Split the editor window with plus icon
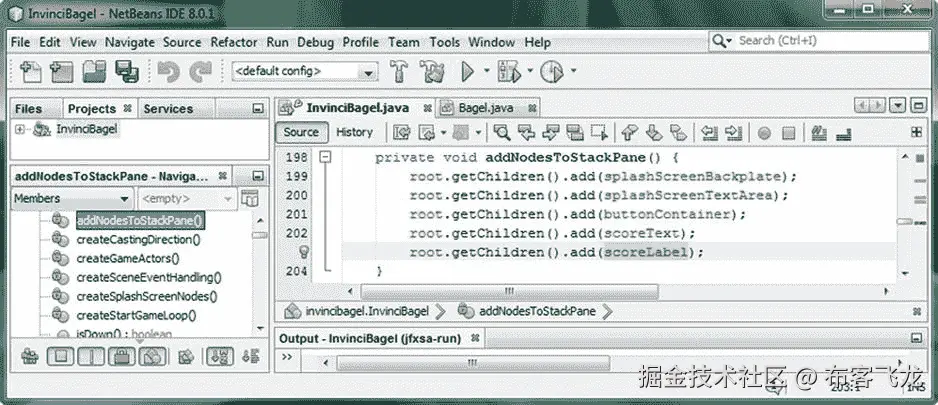The height and width of the screenshot is (405, 938). pyautogui.click(x=916, y=132)
